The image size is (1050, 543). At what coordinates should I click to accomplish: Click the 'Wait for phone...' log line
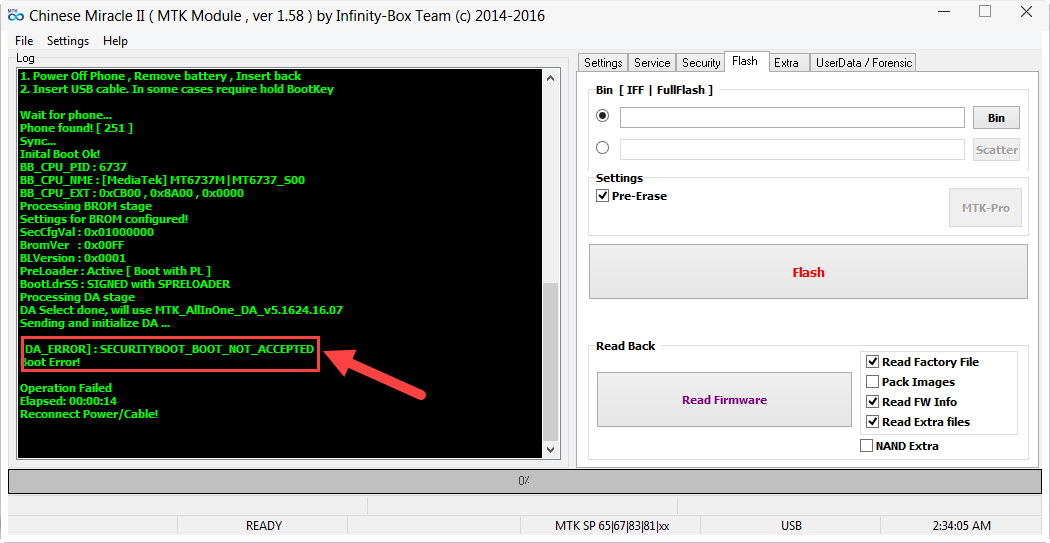click(x=66, y=115)
